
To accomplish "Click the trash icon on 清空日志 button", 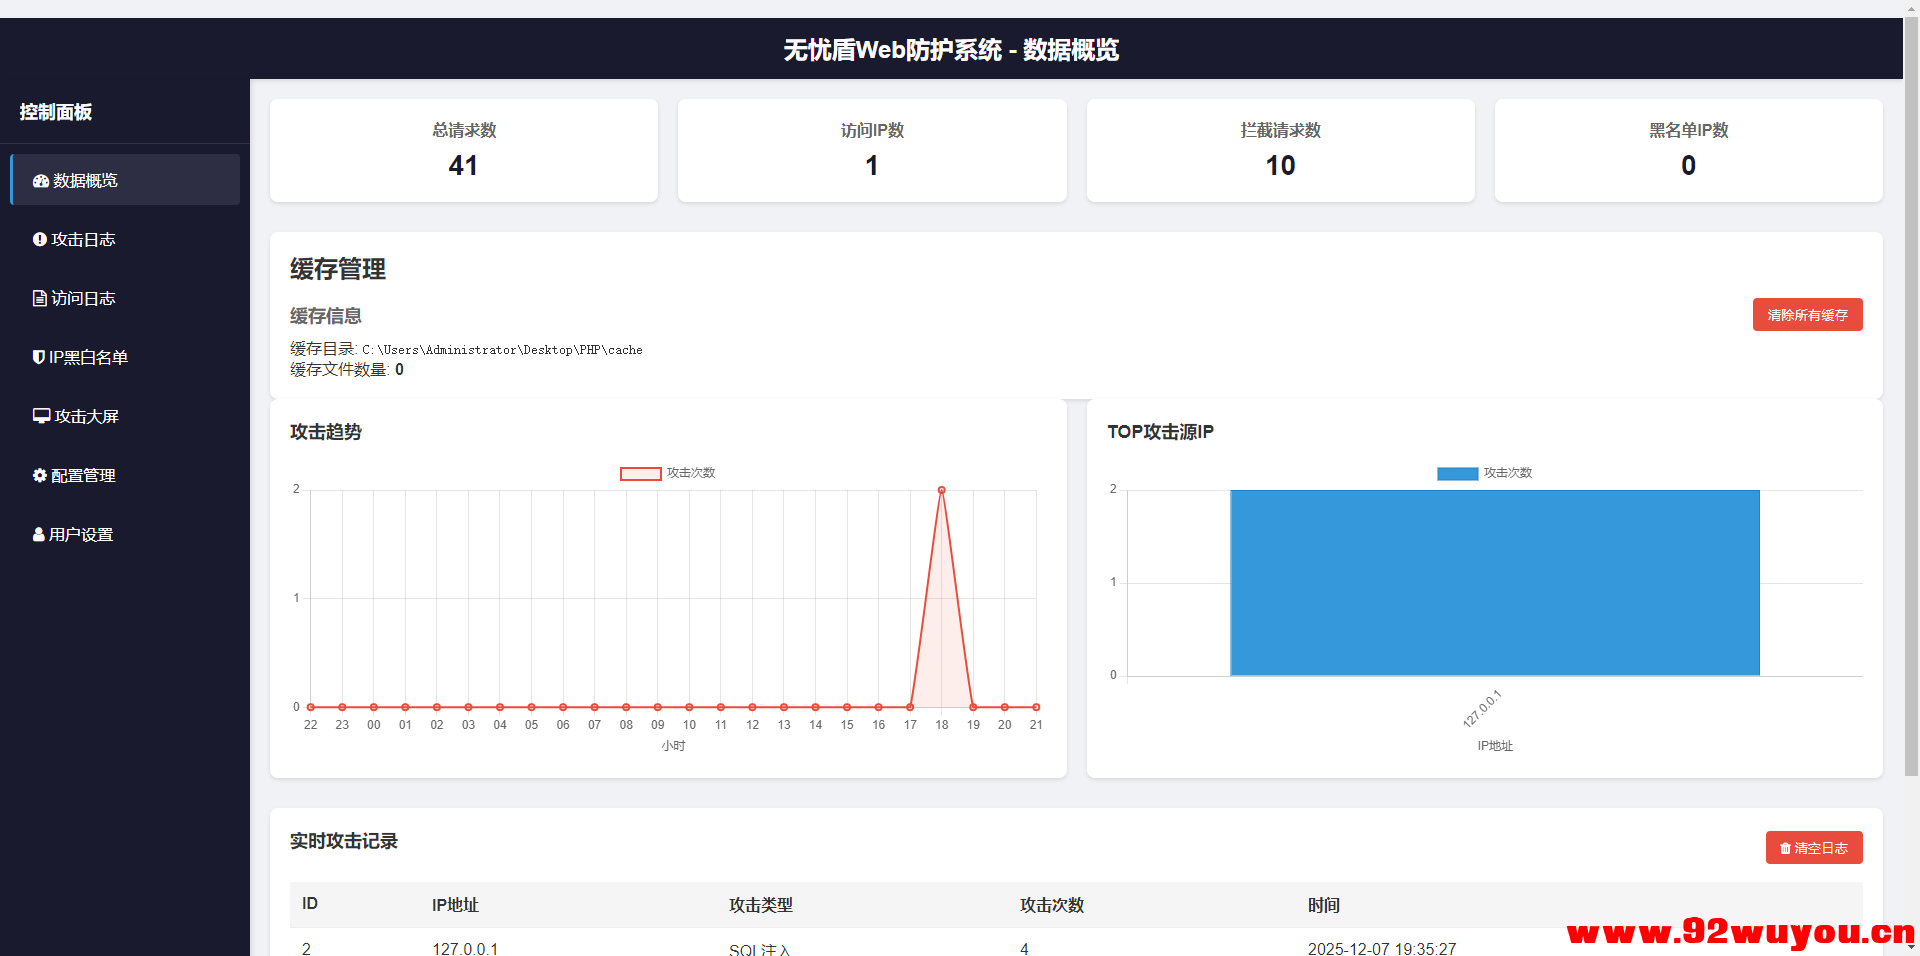I will click(1784, 847).
